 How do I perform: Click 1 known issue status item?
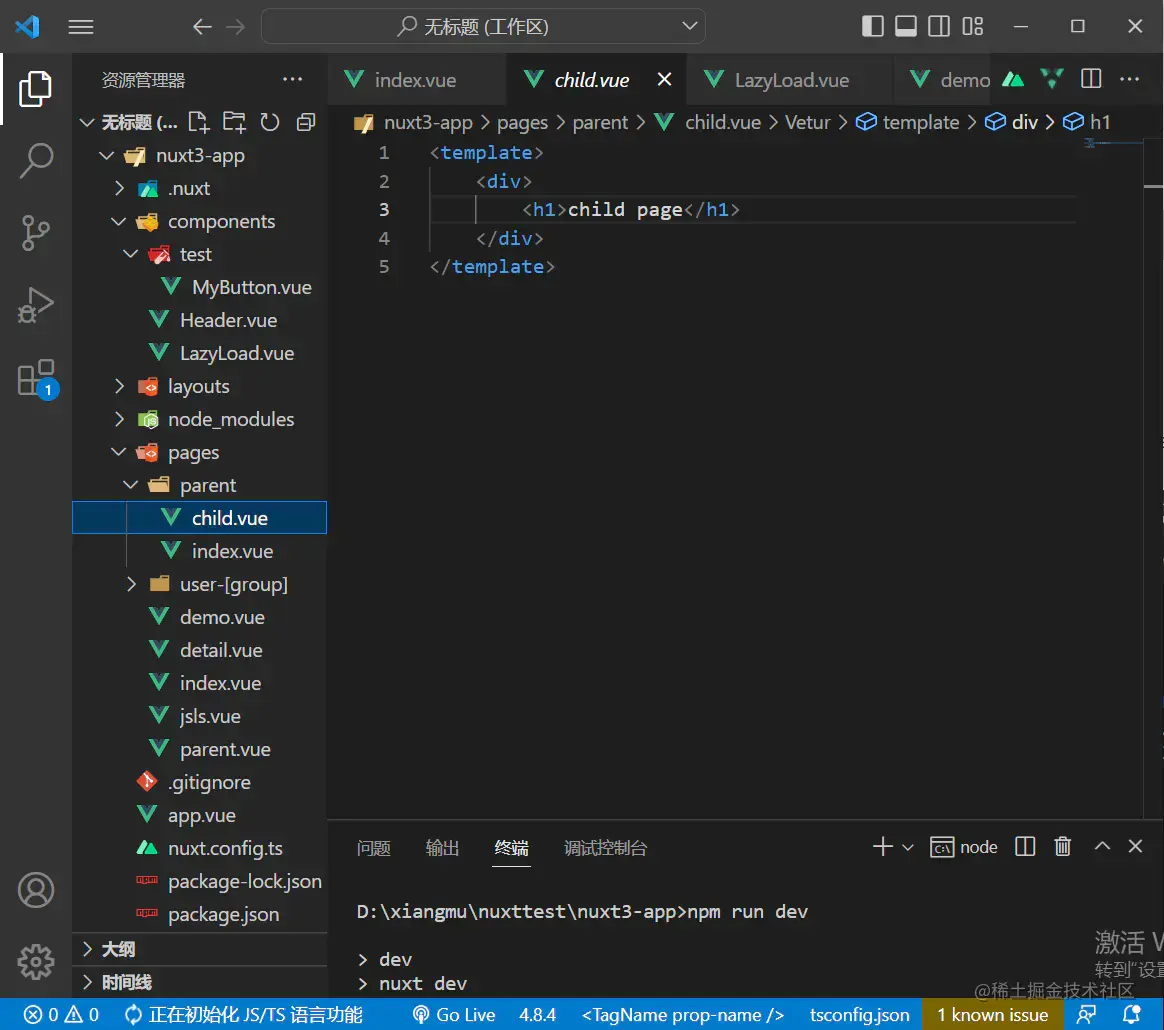(x=993, y=1014)
